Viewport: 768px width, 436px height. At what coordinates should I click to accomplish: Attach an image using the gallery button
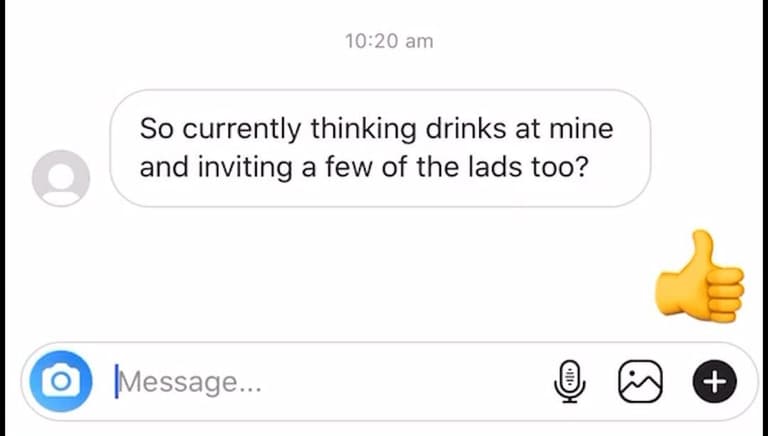pos(640,381)
